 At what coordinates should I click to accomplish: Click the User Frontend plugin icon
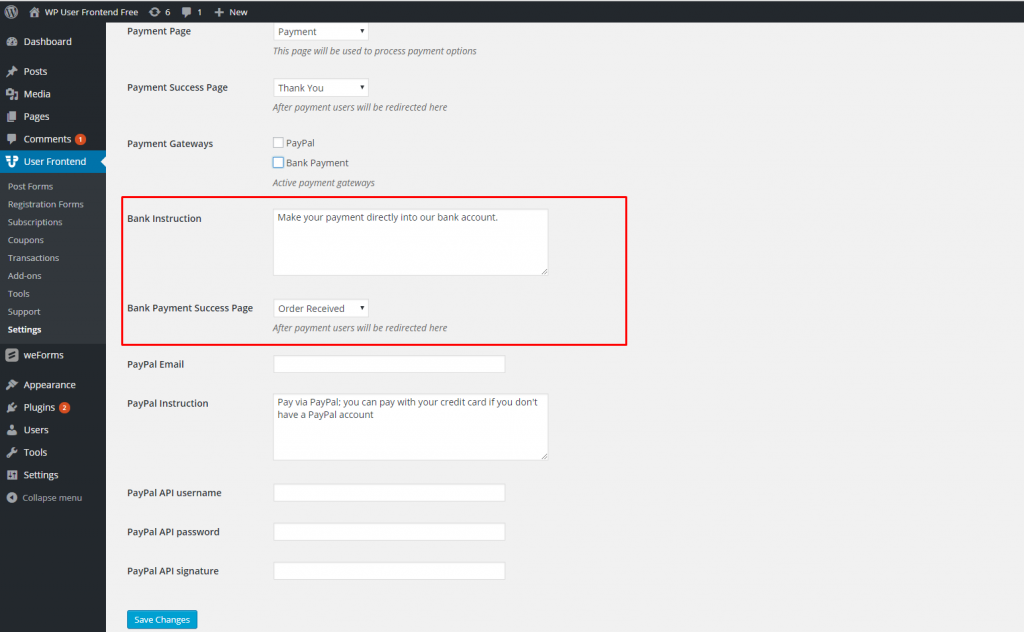[14, 161]
